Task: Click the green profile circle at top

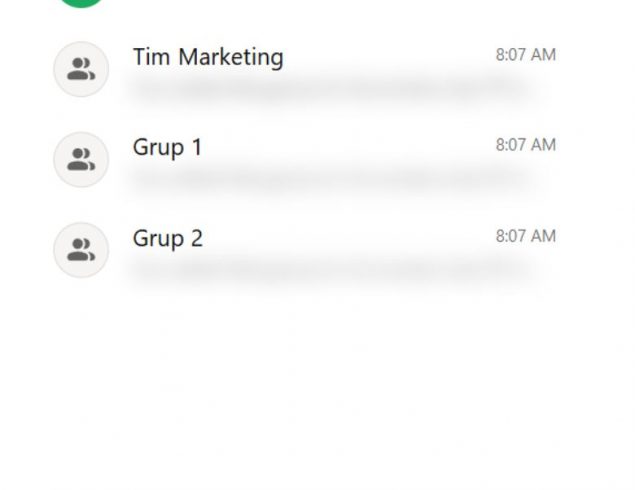Action: (81, 3)
